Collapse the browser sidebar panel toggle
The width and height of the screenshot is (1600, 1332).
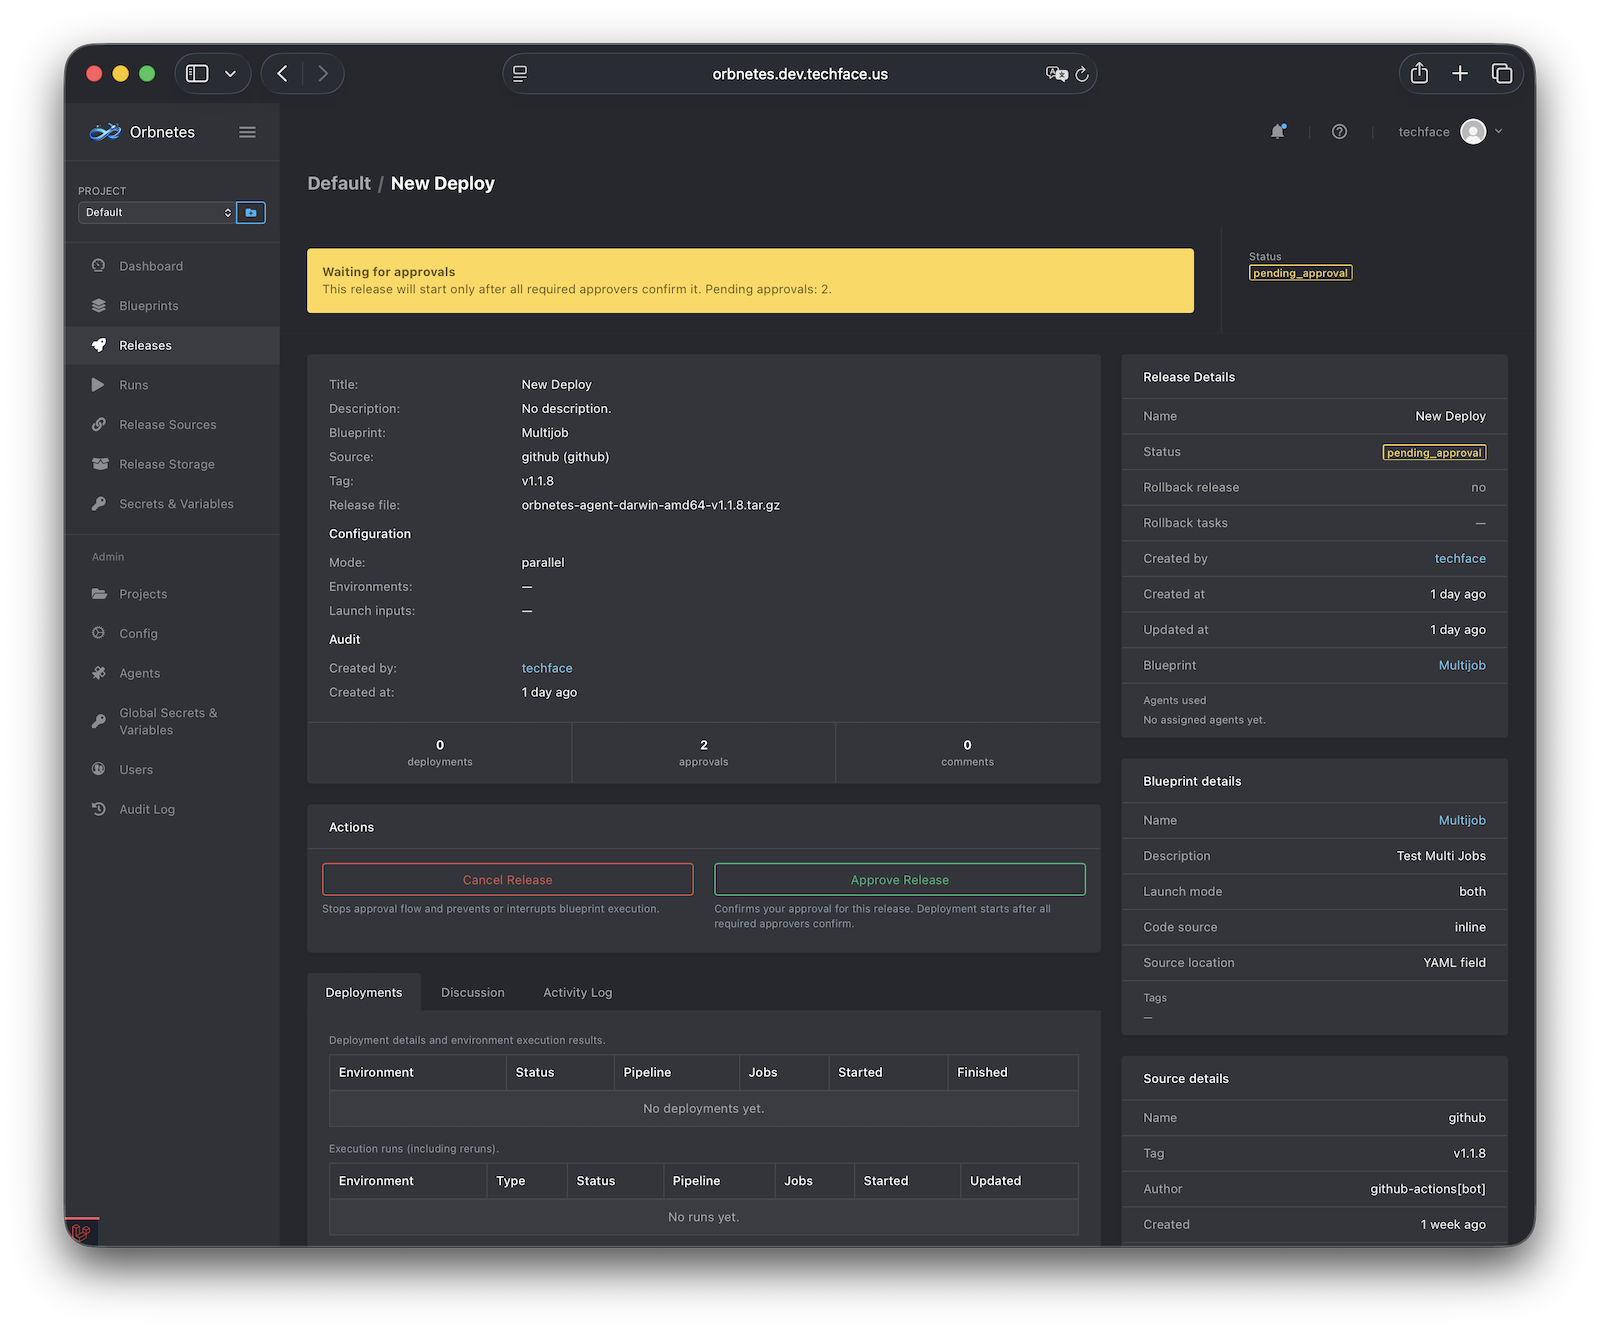(x=196, y=73)
